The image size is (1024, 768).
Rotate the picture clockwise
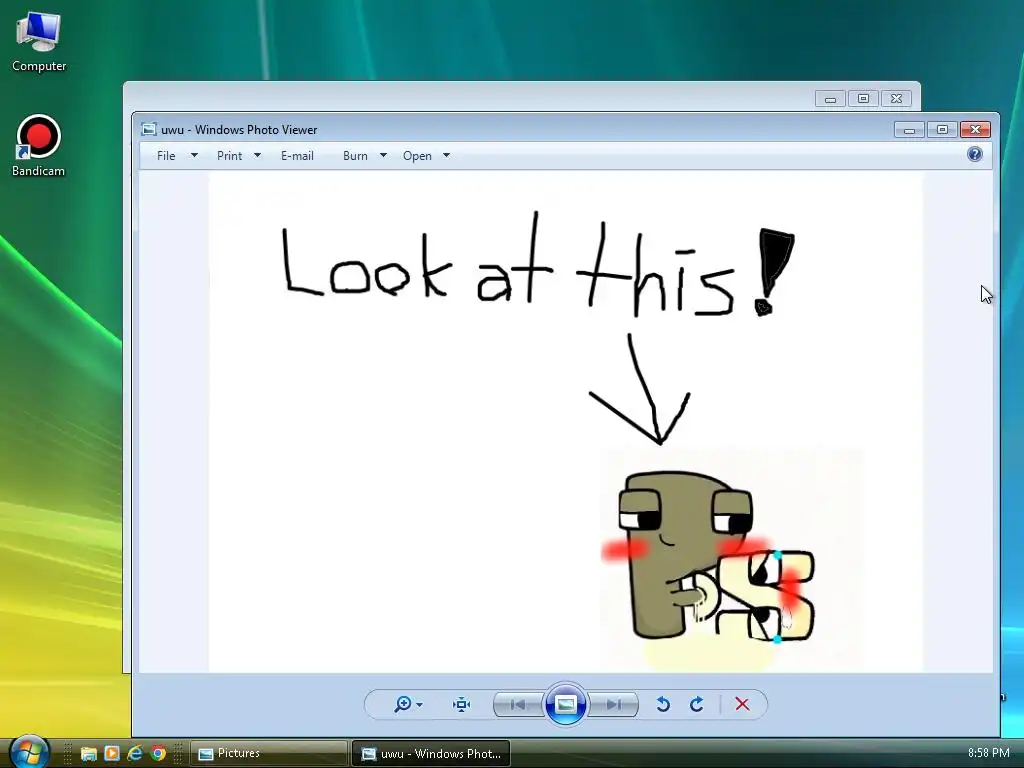[696, 704]
